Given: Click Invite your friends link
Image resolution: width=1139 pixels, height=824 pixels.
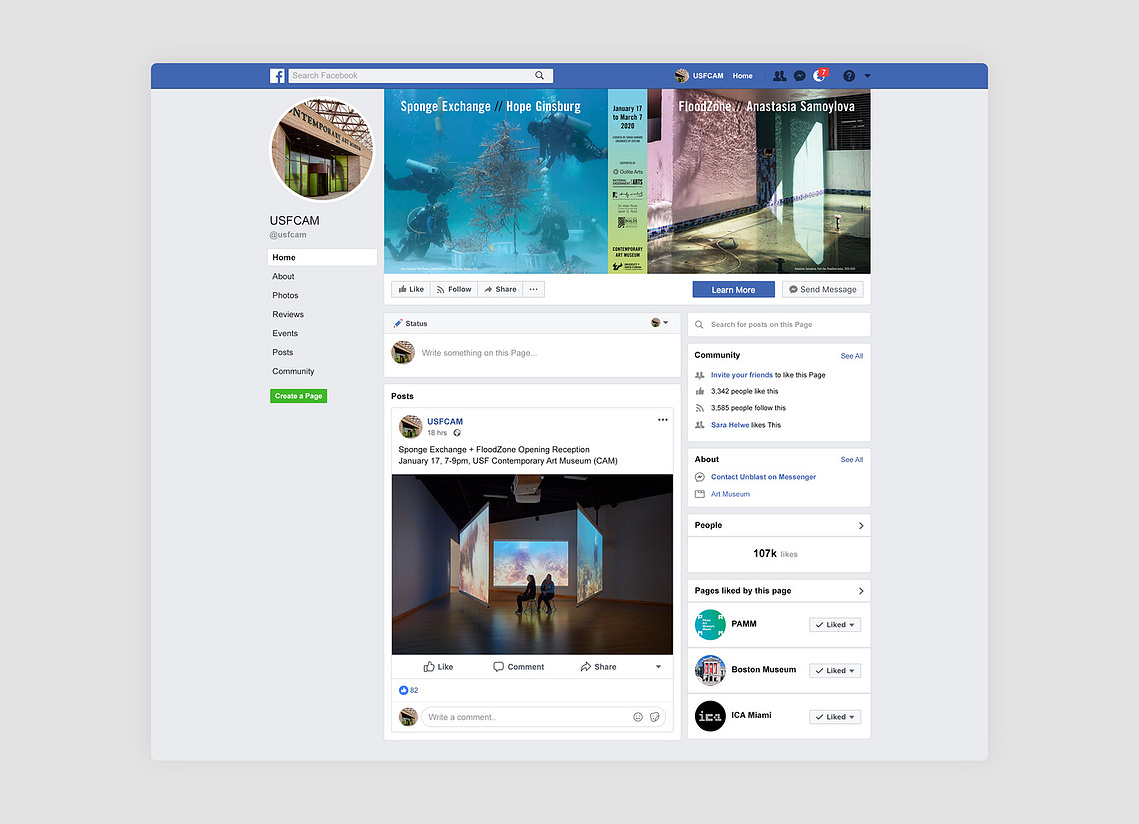Looking at the screenshot, I should [x=742, y=375].
